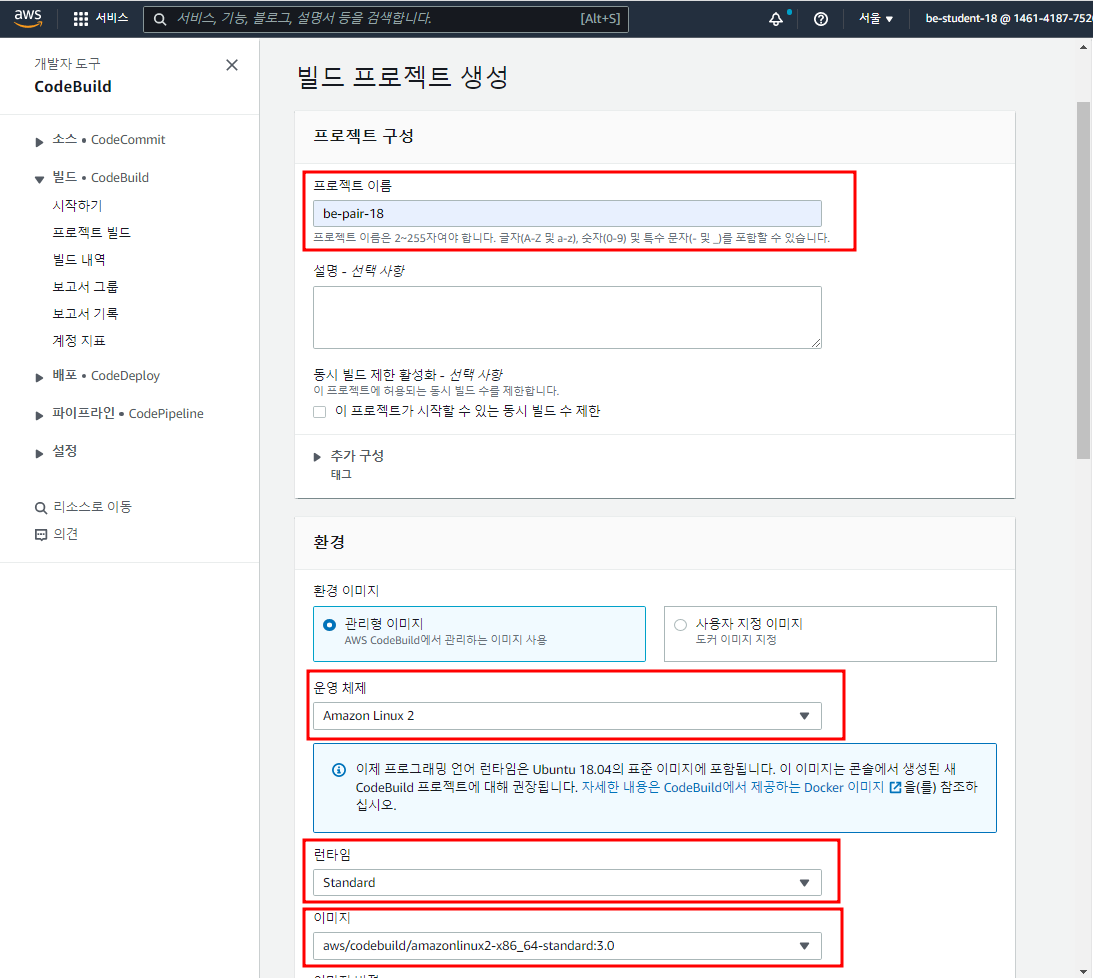
Task: Open the 런타임 Standard dropdown
Action: tap(567, 883)
